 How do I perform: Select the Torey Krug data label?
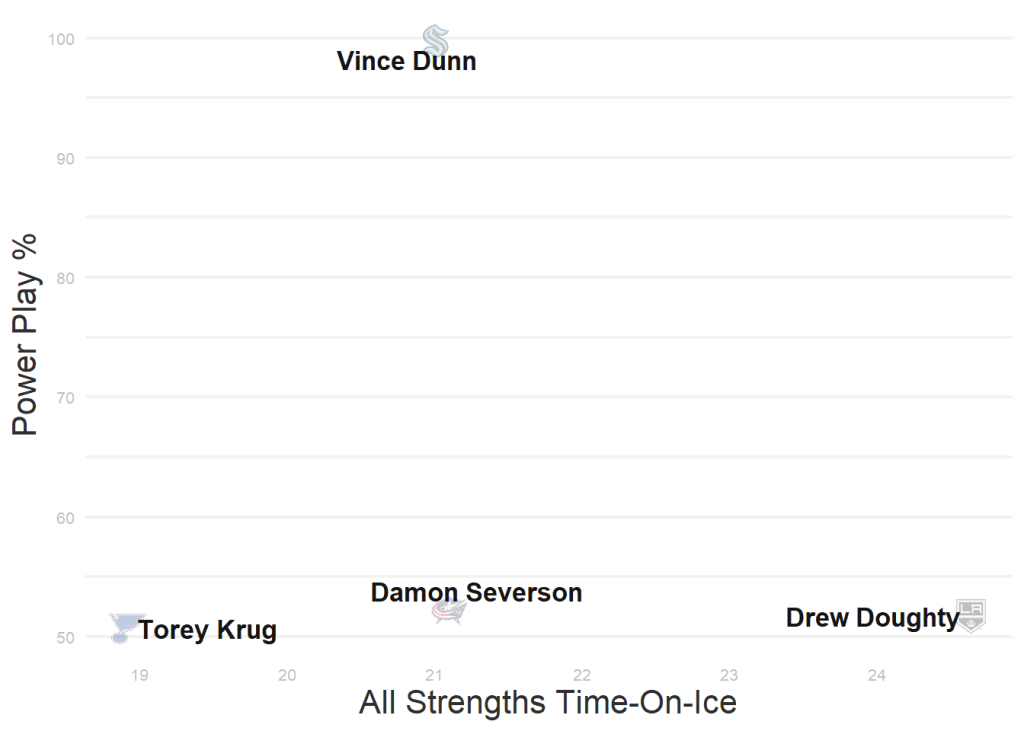(207, 631)
